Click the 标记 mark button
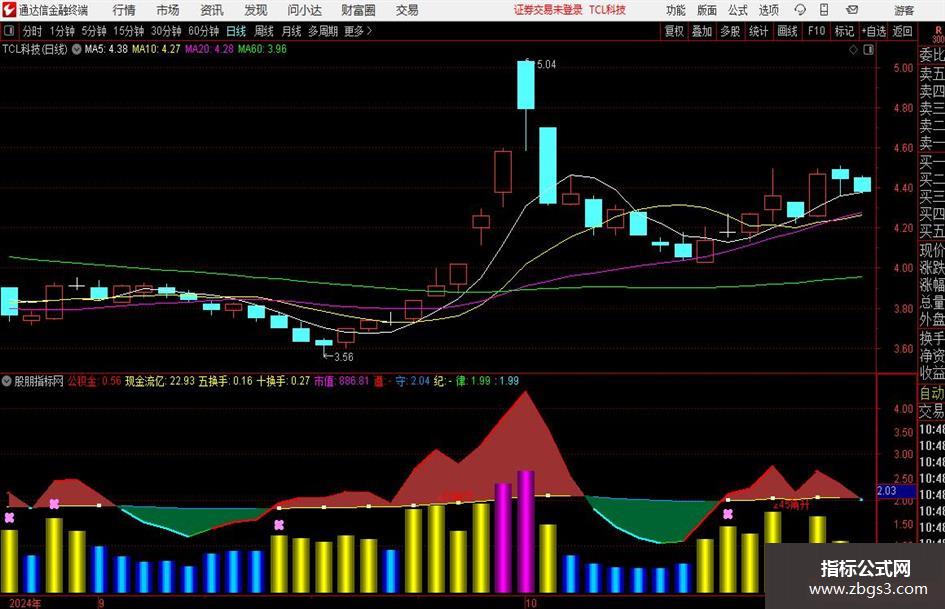Screen dimensions: 945x609 (844, 31)
